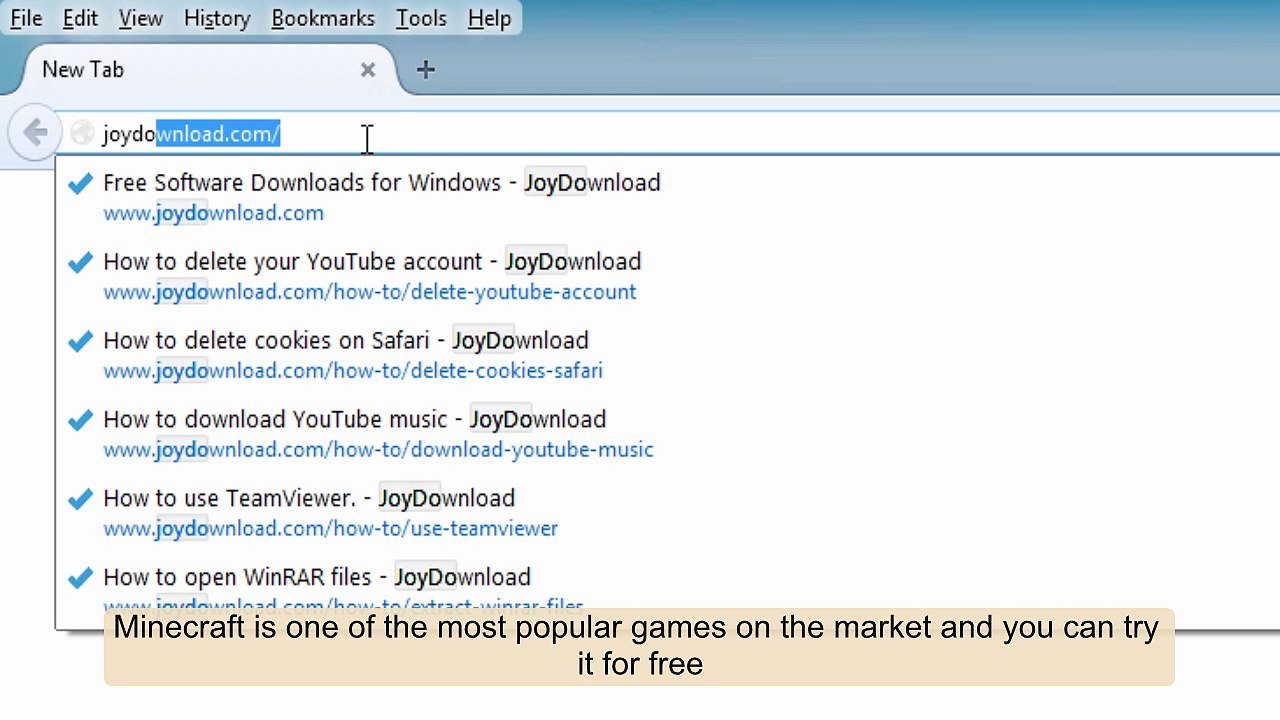Open the Help menu
The width and height of the screenshot is (1280, 720).
[489, 18]
